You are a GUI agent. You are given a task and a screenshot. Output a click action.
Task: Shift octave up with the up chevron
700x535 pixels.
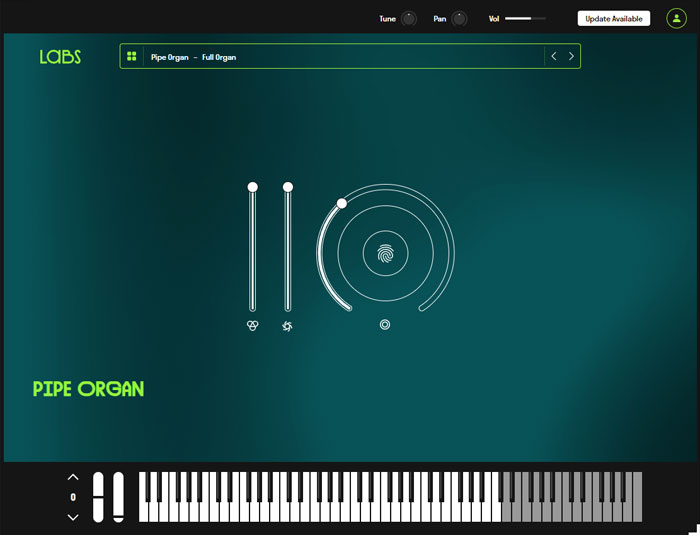[x=73, y=477]
